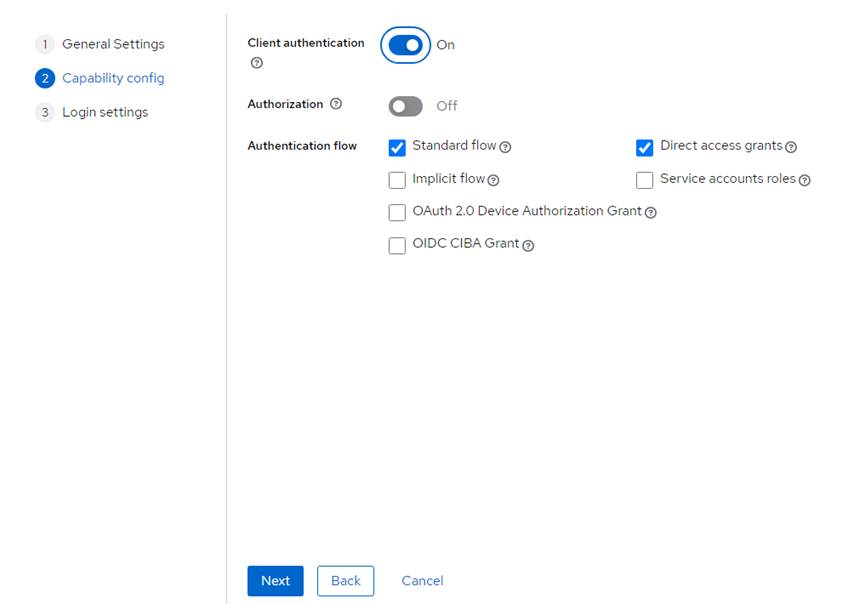Show help tooltip for Service accounts roles

point(804,180)
